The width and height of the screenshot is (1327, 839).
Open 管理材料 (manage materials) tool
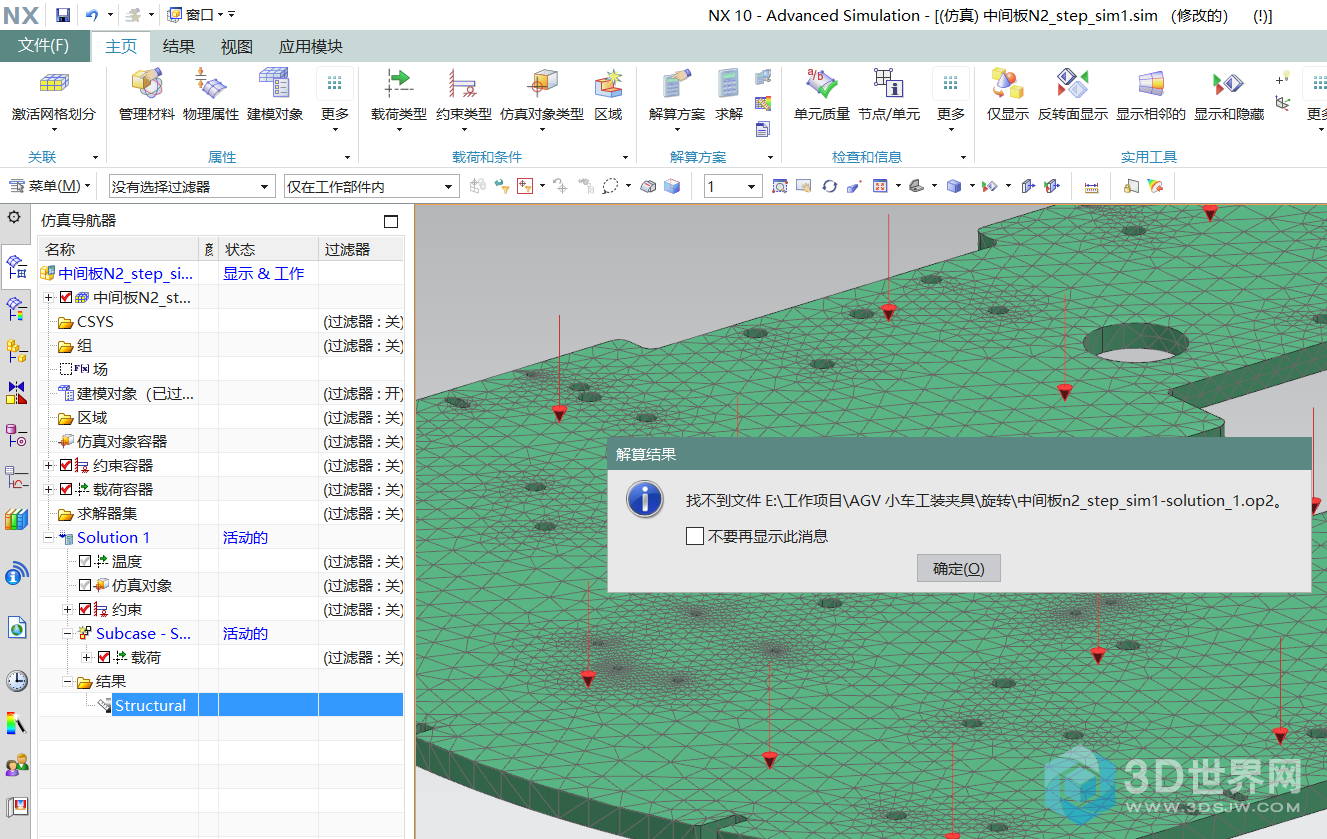[x=147, y=86]
